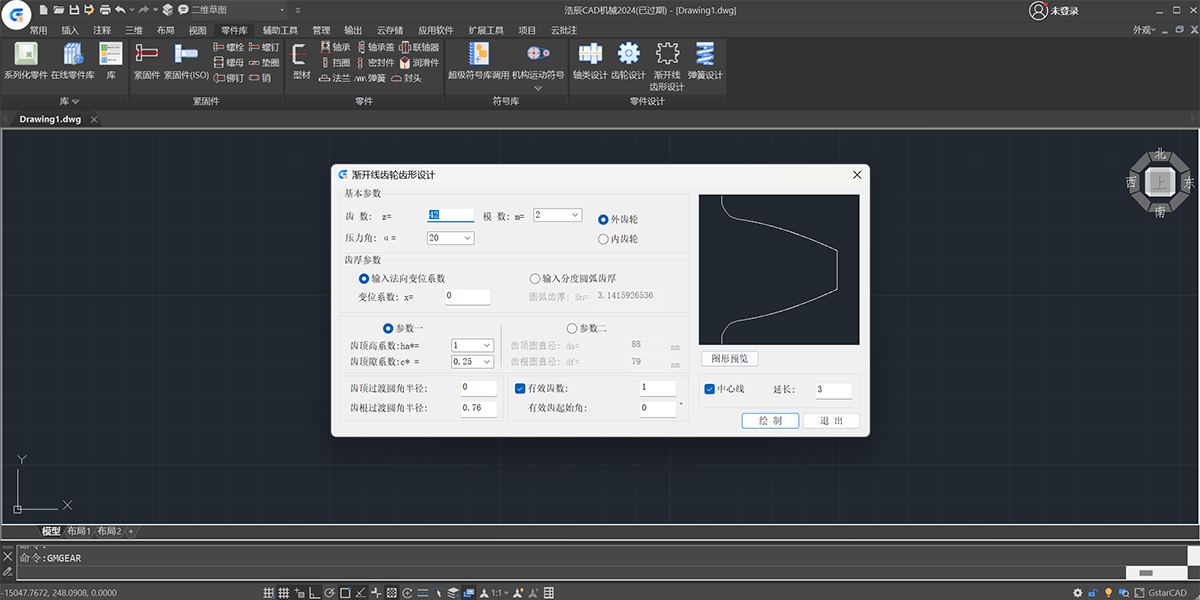Click the 型材 profile section icon
The image size is (1200, 600).
pos(300,62)
